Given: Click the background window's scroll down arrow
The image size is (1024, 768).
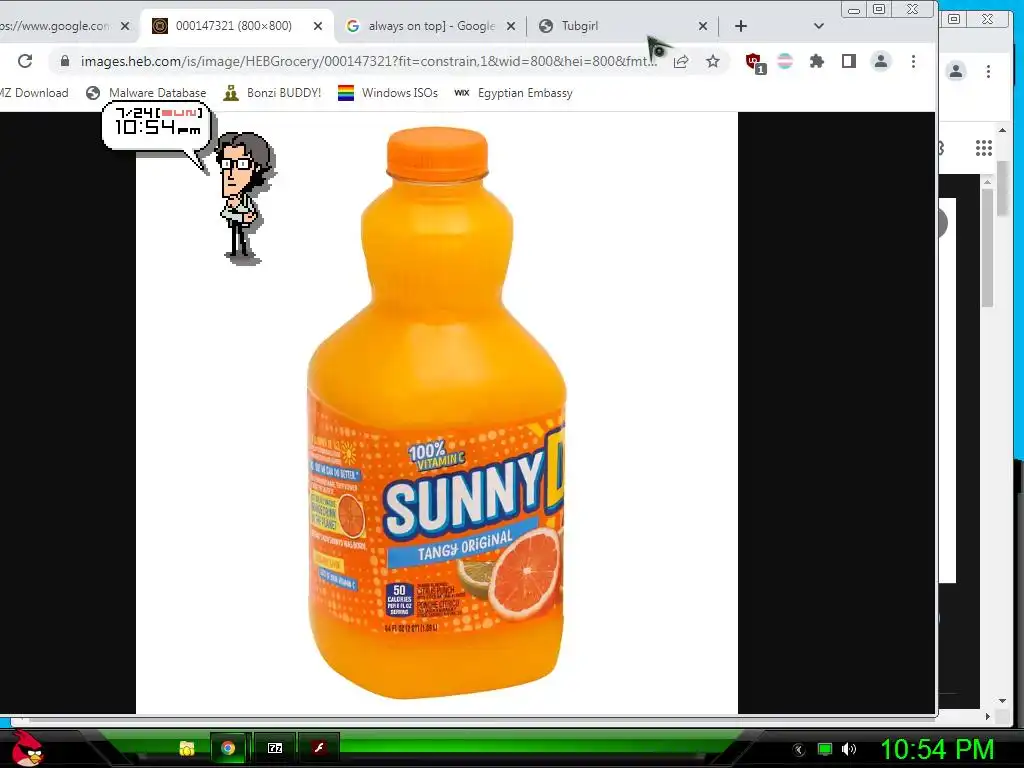Looking at the screenshot, I should pyautogui.click(x=1002, y=701).
